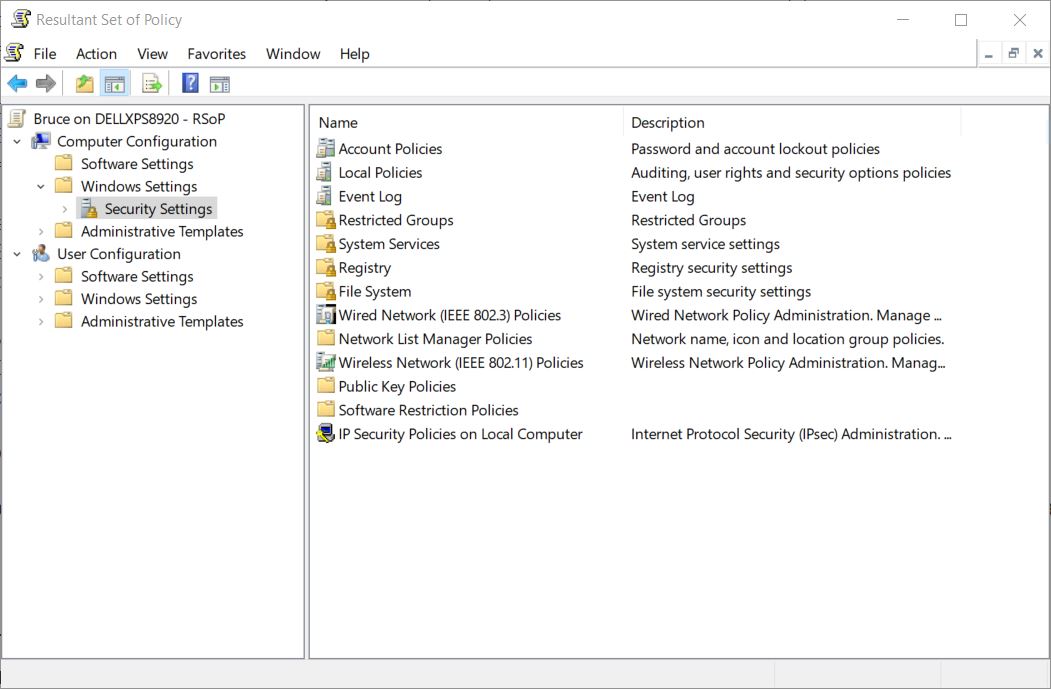Navigate back using the Back arrow icon
Viewport: 1051px width, 689px height.
click(17, 82)
